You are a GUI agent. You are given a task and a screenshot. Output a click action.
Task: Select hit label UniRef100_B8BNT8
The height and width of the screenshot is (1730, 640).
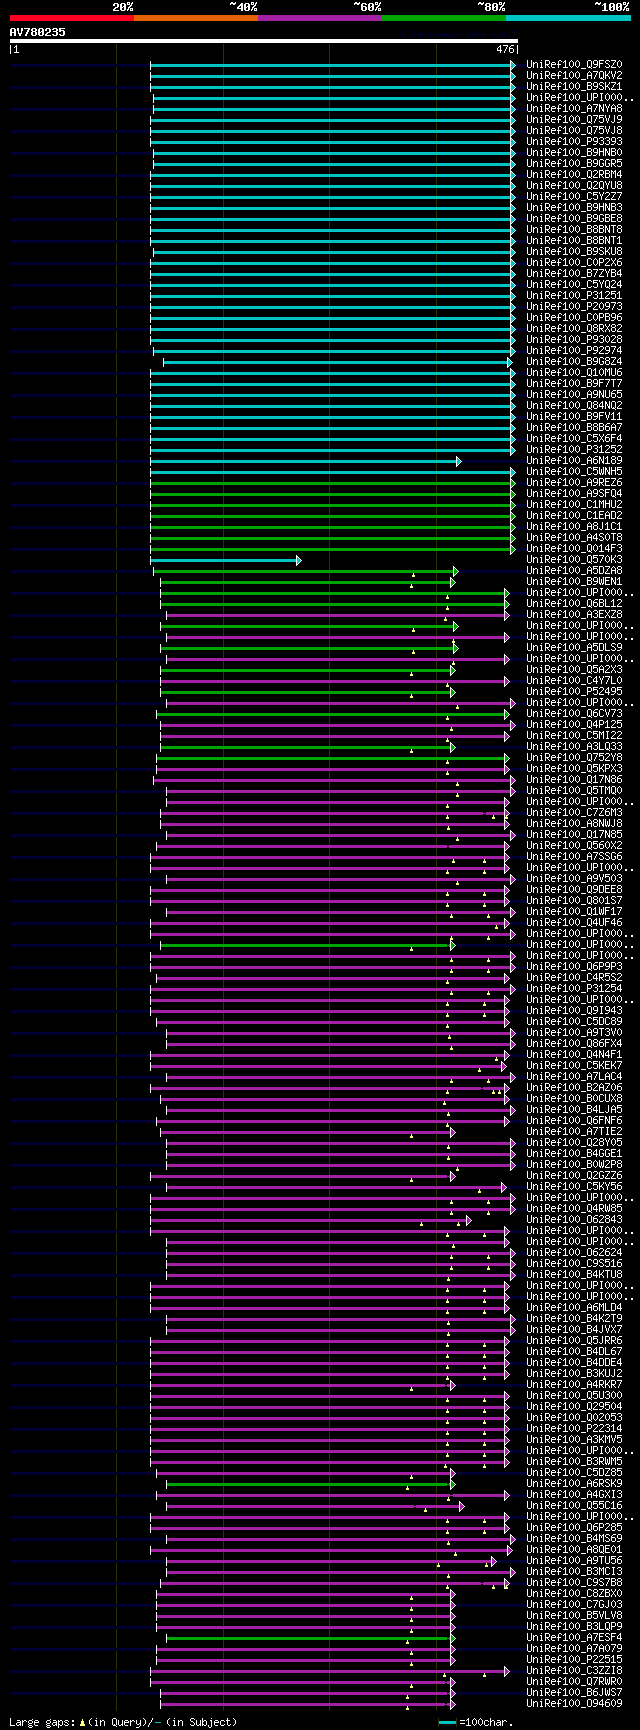[574, 230]
